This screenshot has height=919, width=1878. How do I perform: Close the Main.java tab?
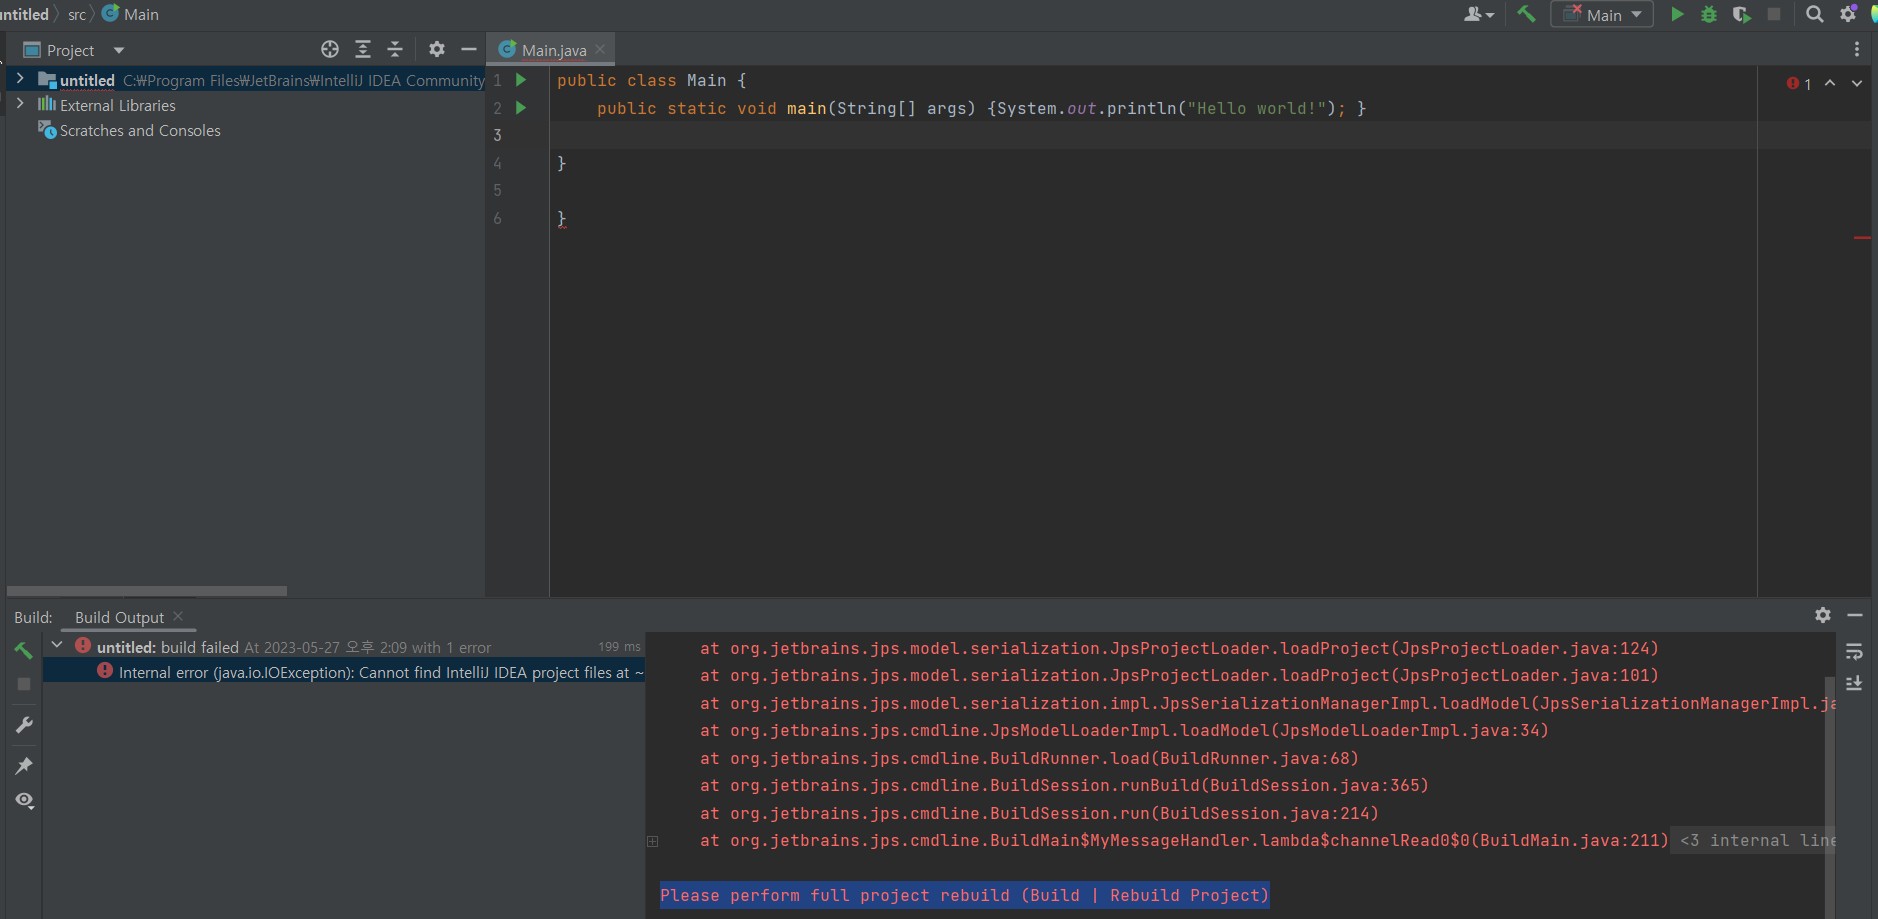click(600, 49)
